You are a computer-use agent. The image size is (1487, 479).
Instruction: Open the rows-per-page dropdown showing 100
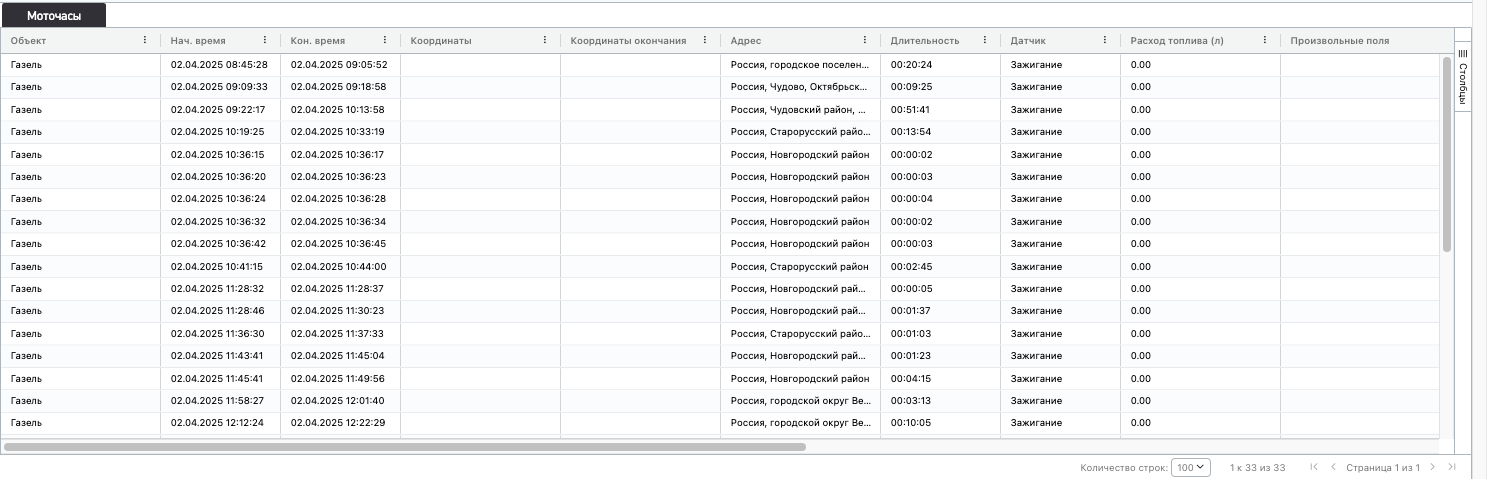[1191, 467]
